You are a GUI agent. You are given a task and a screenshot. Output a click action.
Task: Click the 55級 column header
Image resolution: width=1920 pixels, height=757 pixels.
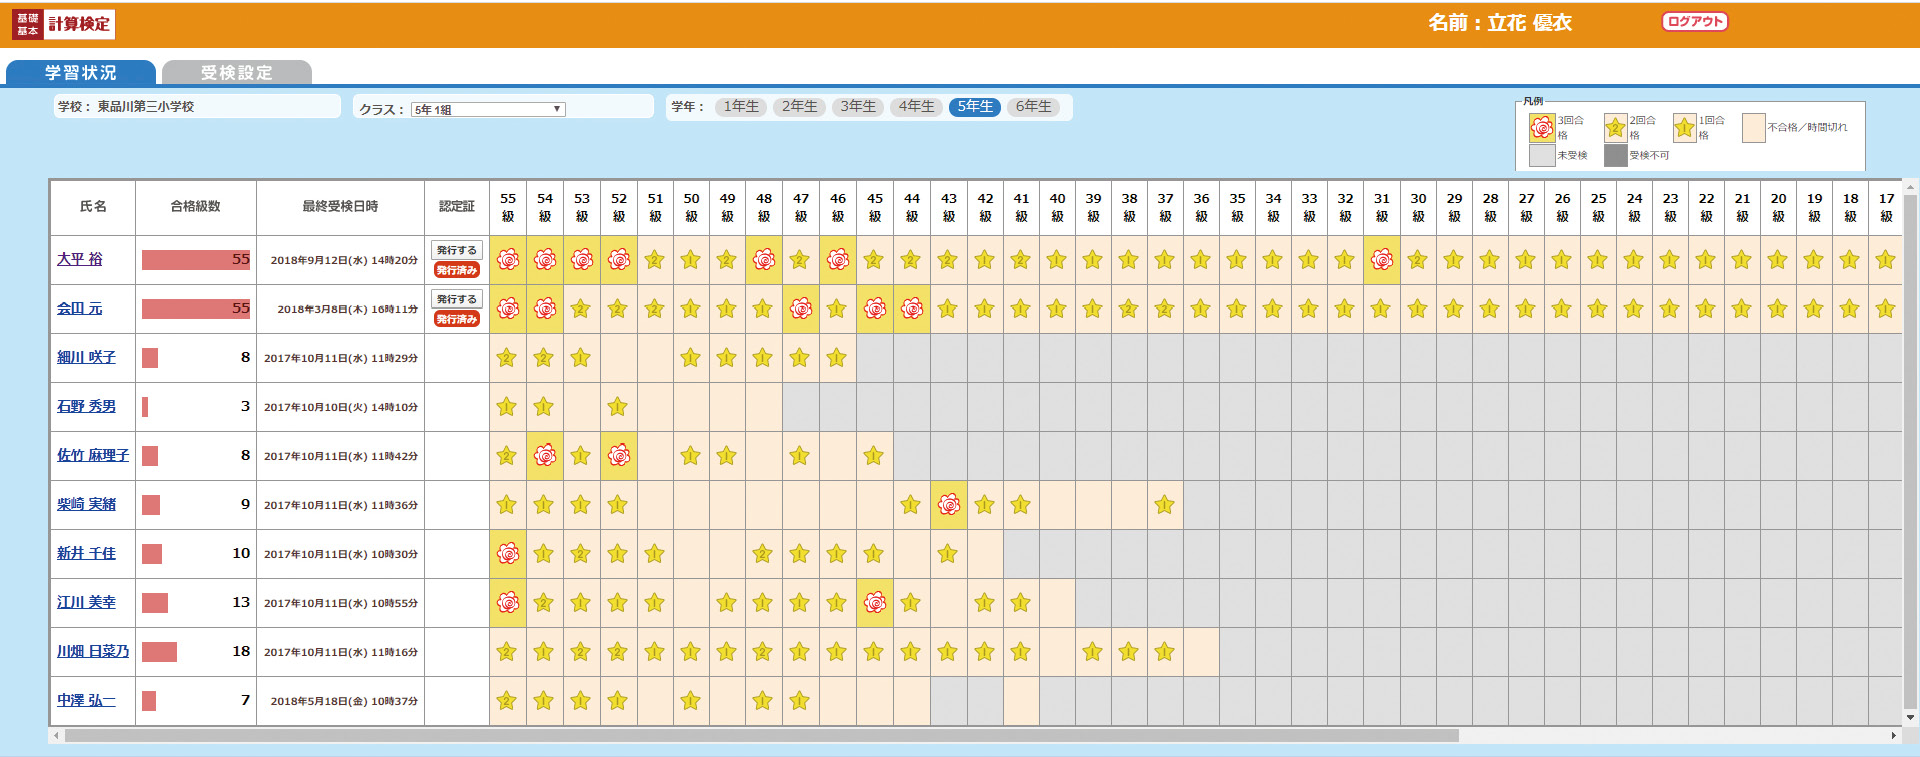(508, 207)
